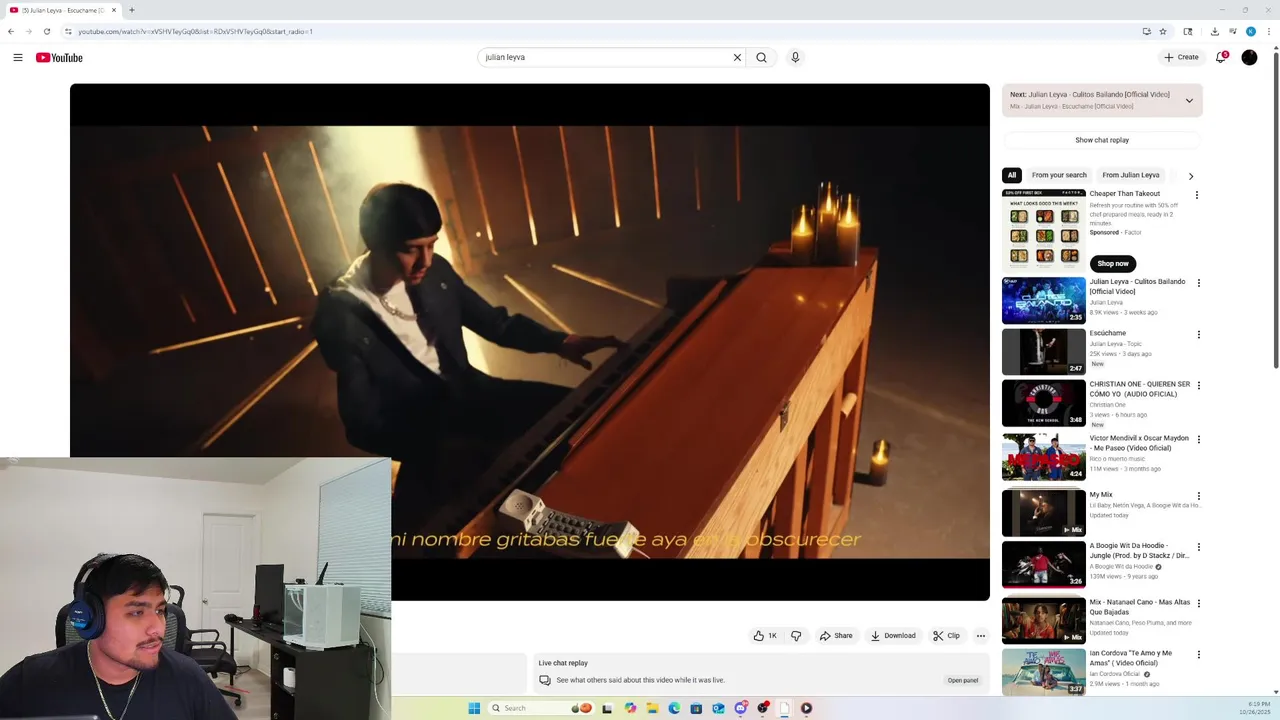Like the video with thumbs up
The width and height of the screenshot is (1280, 720).
coord(765,636)
